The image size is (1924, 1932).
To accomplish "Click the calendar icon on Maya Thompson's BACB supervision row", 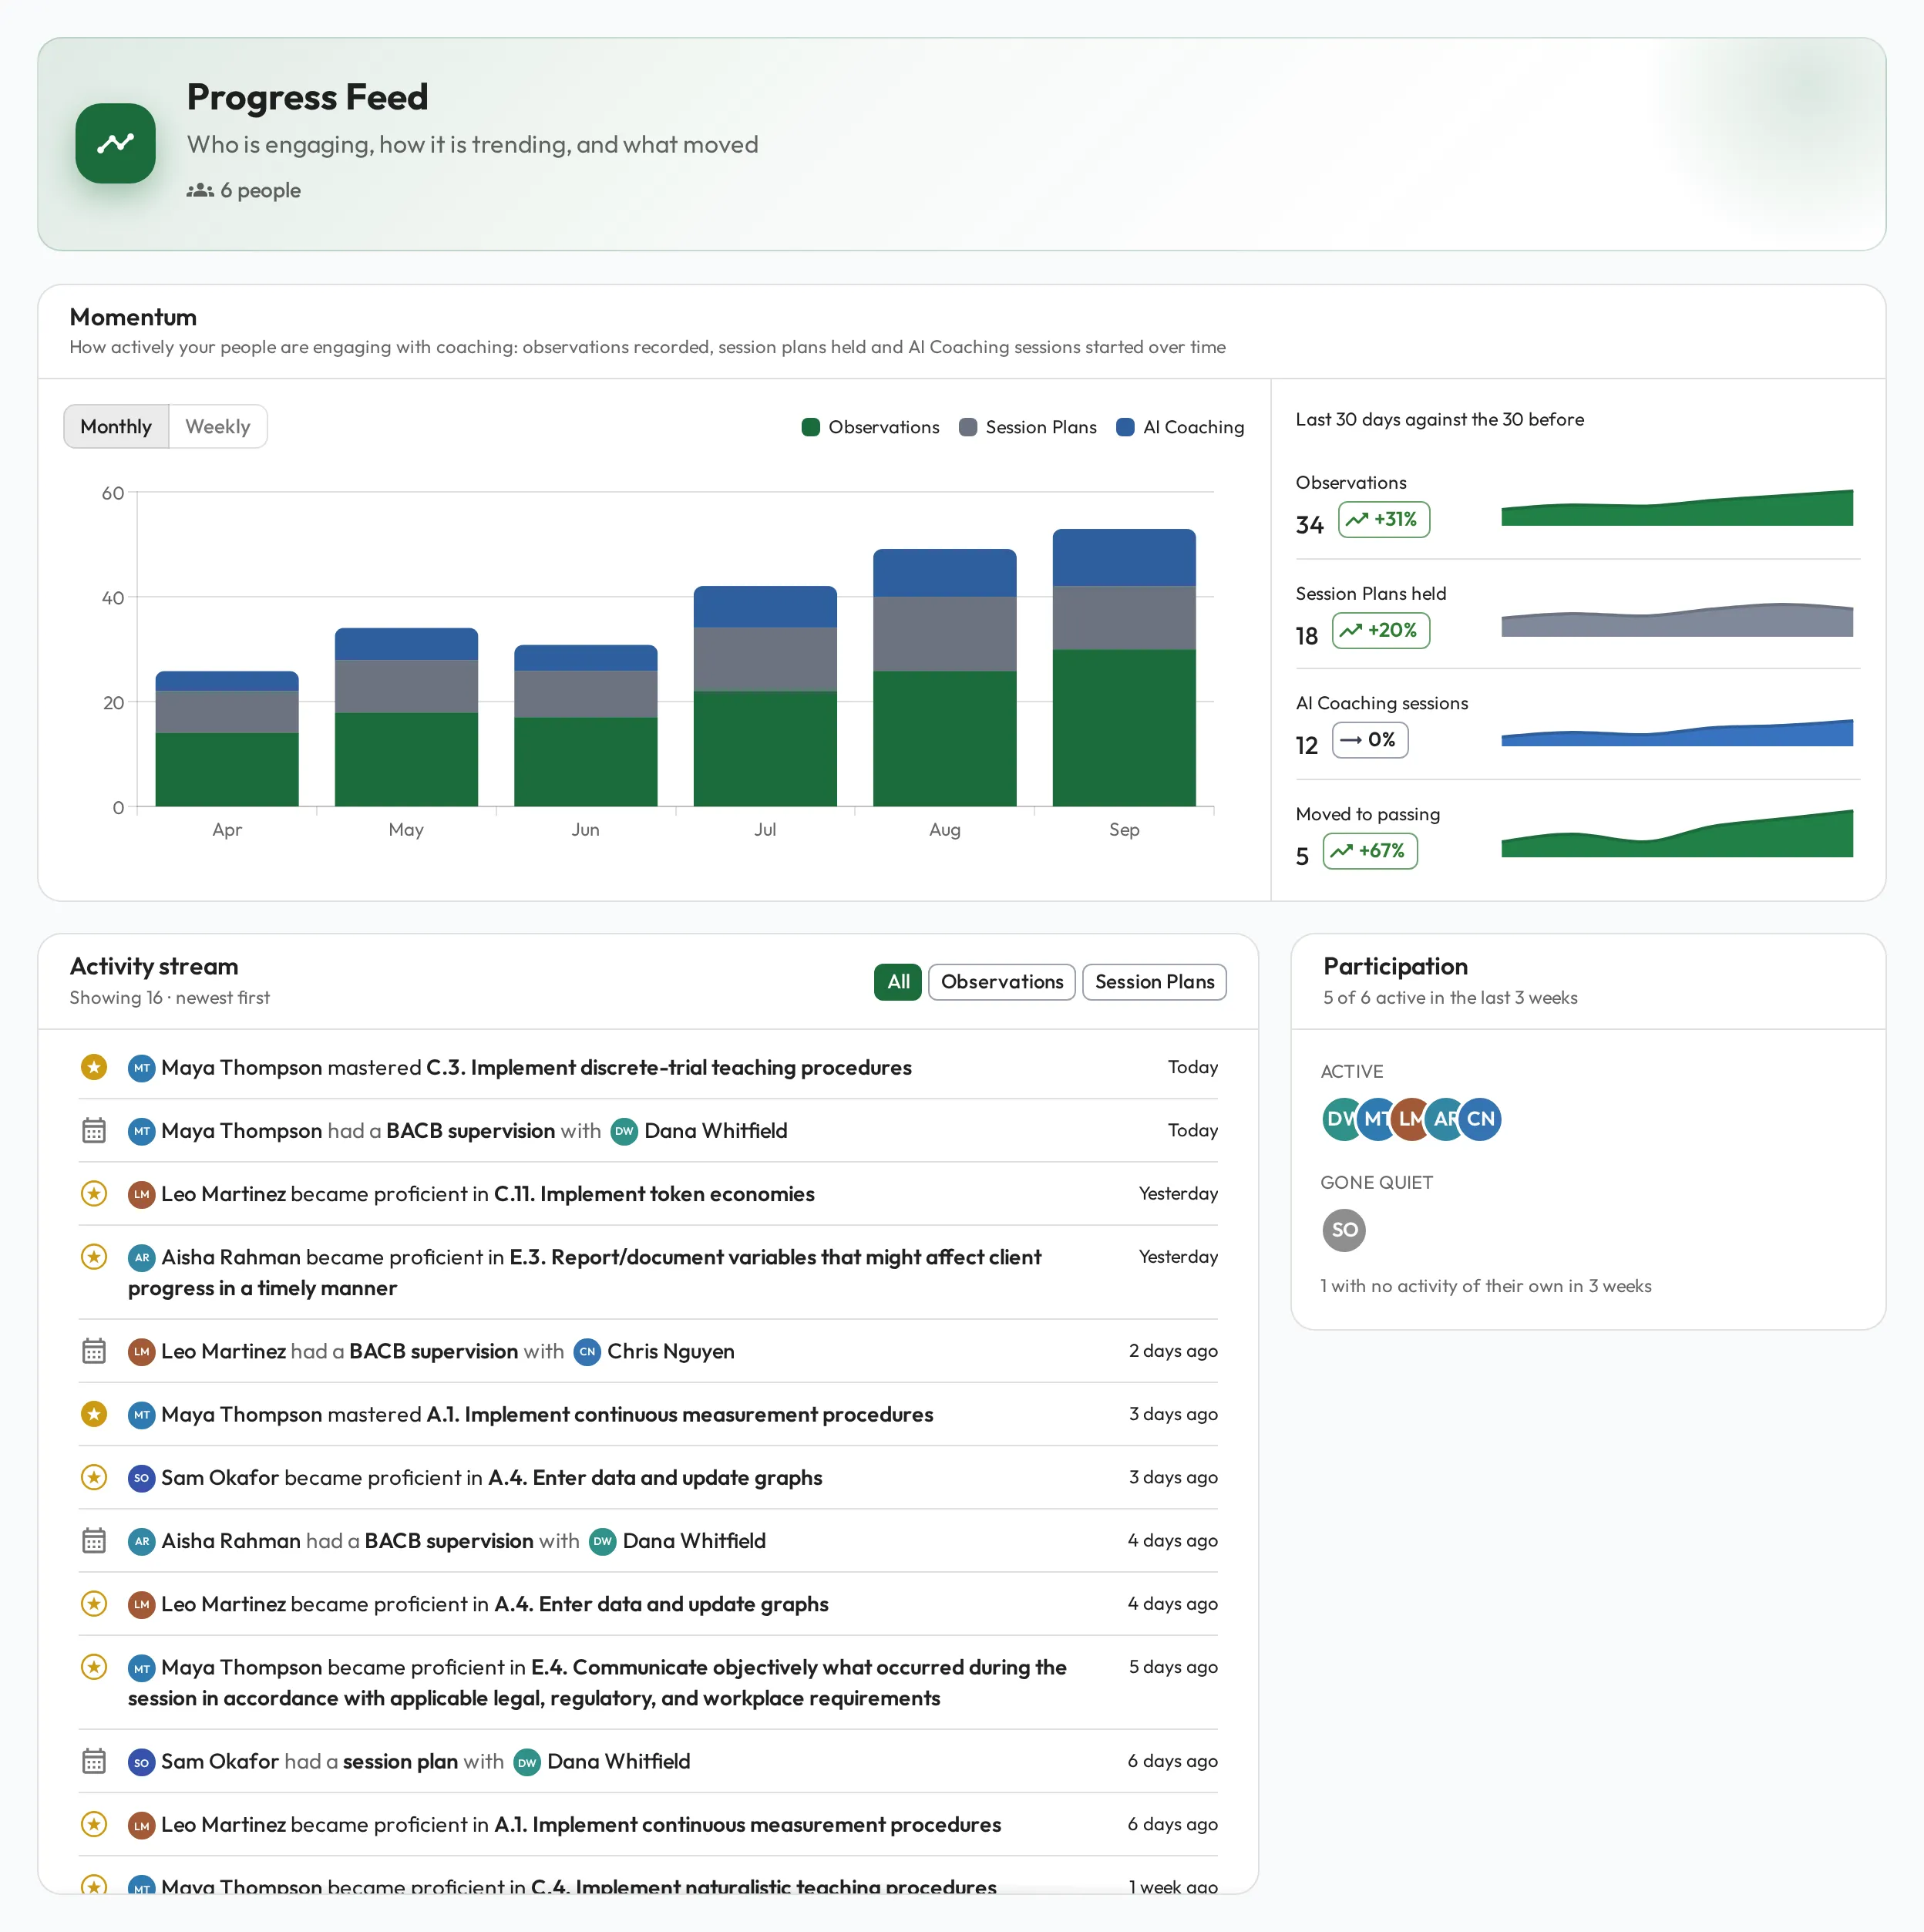I will (94, 1130).
